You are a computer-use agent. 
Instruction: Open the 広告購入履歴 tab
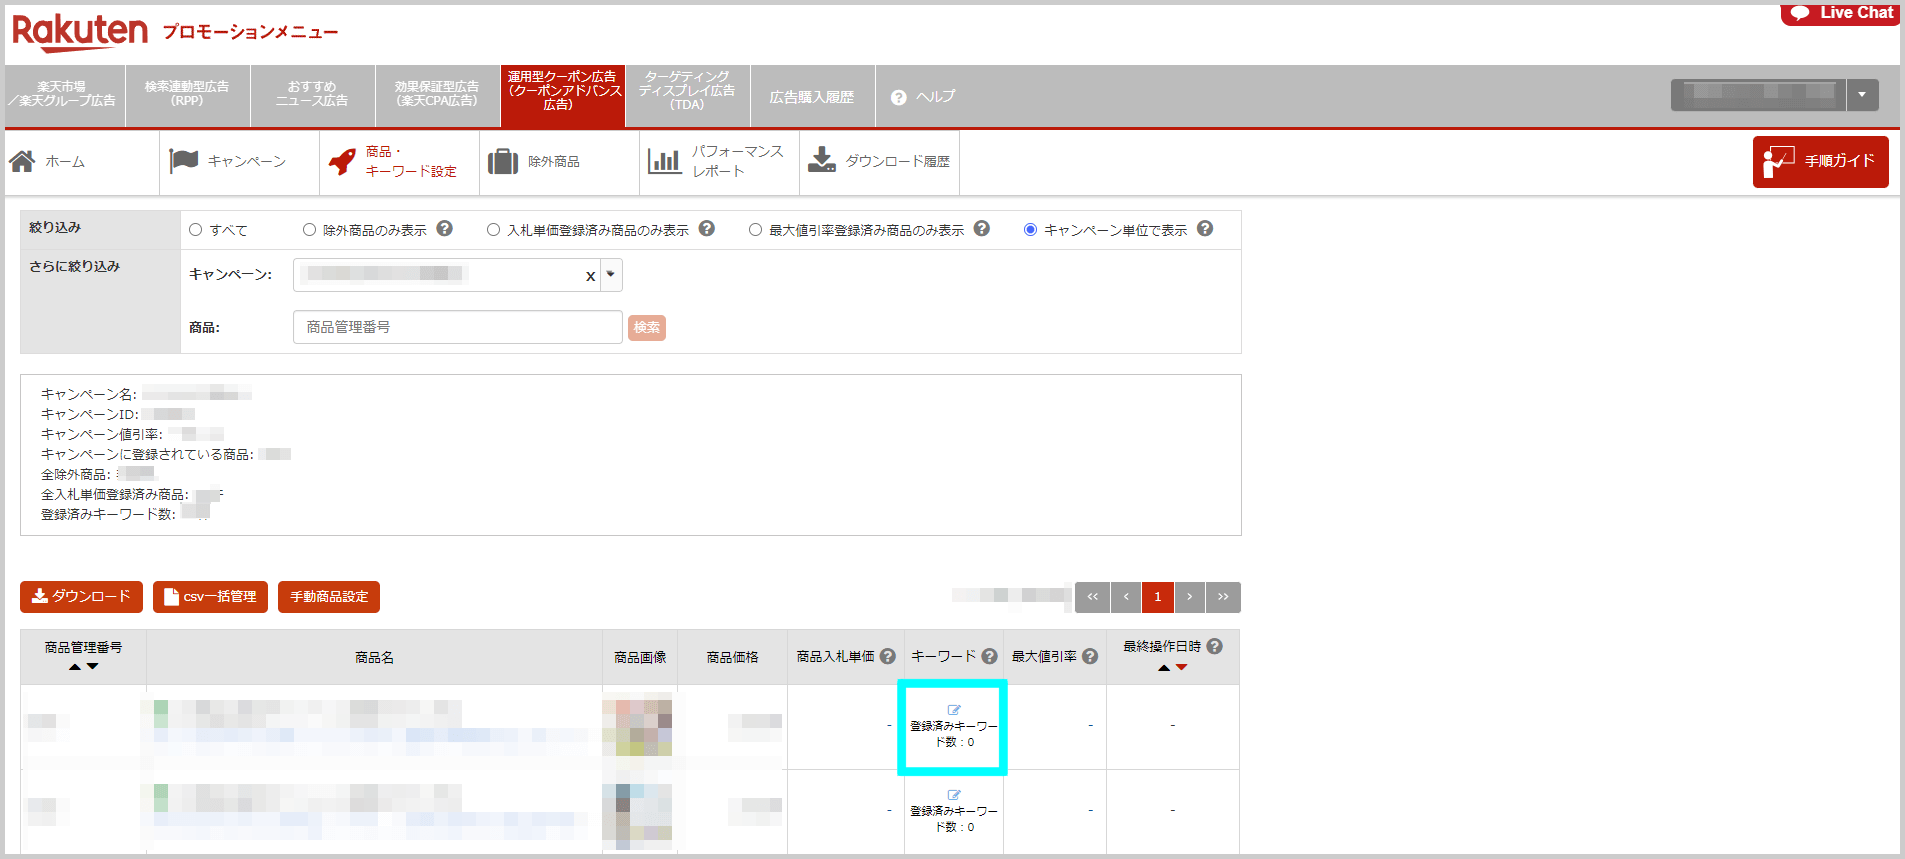(x=811, y=97)
